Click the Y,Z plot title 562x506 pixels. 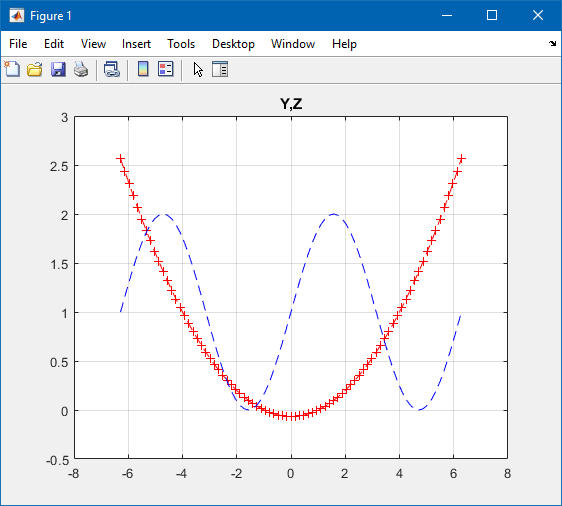tap(291, 104)
